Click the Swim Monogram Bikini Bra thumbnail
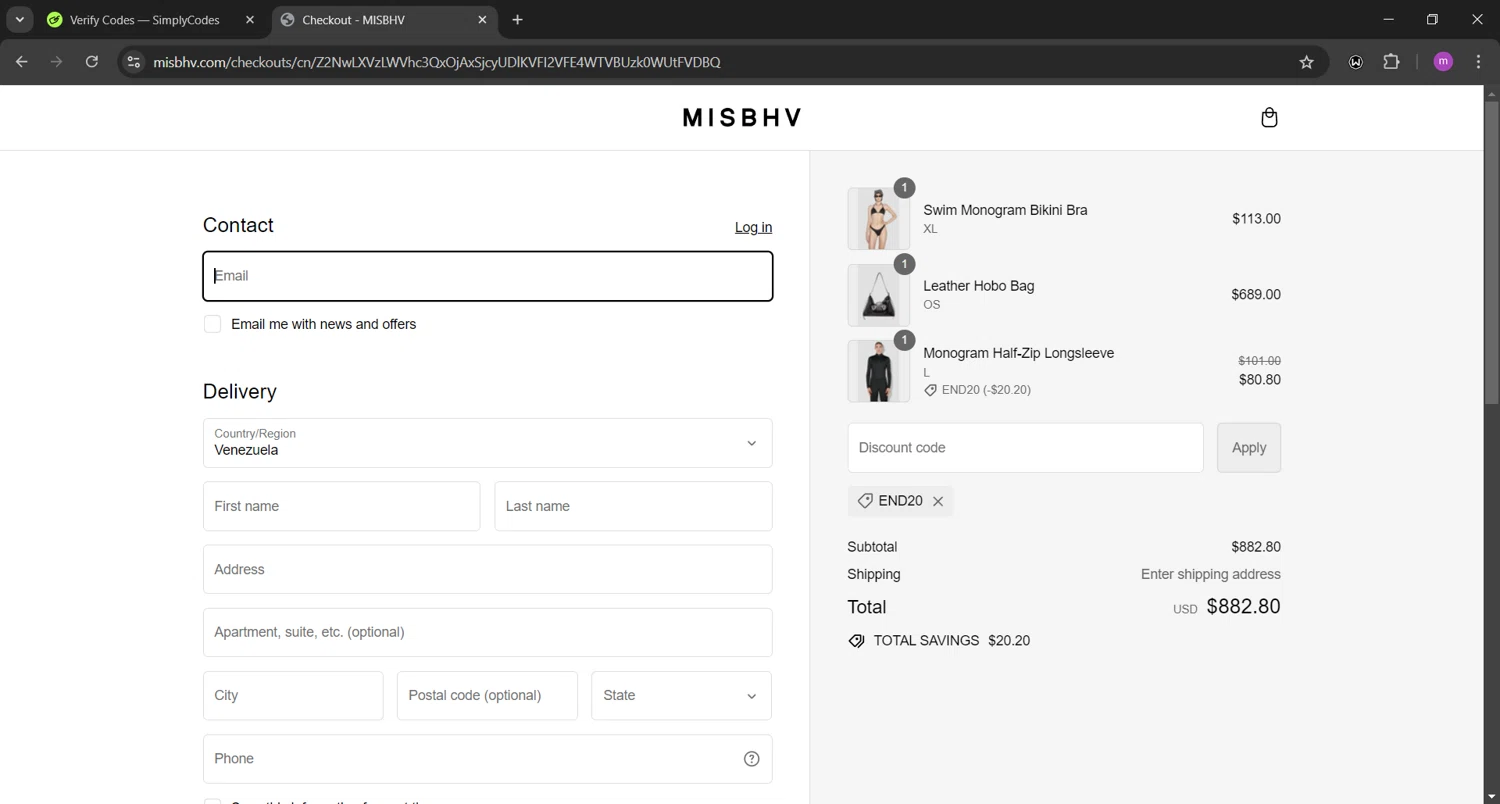 click(878, 219)
